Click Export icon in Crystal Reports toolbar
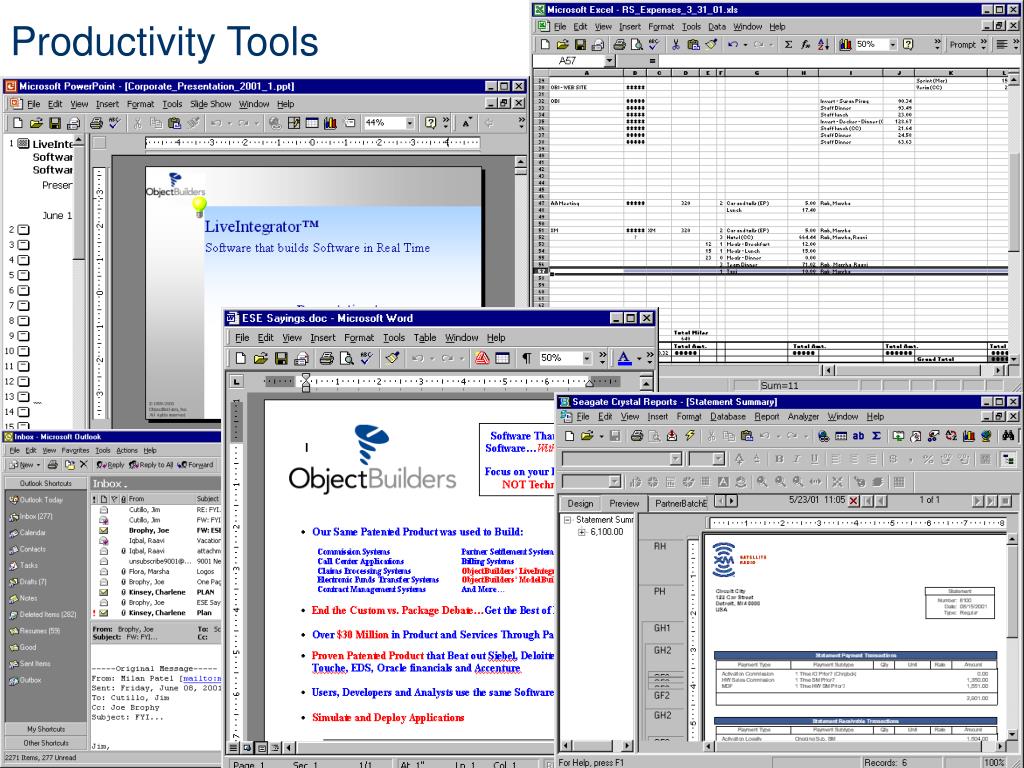This screenshot has height=768, width=1024. 671,436
